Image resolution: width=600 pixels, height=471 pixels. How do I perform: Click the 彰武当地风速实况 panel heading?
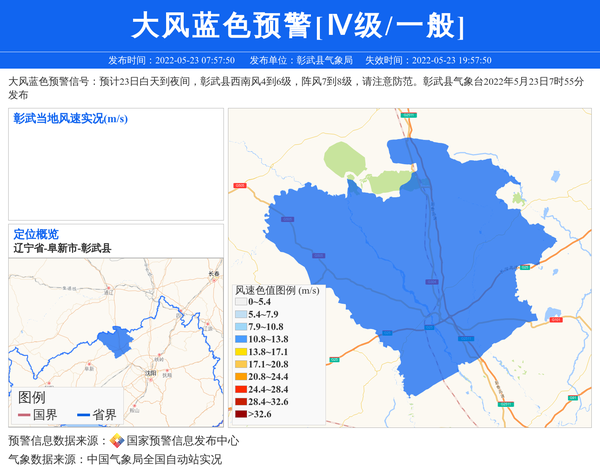(70, 119)
